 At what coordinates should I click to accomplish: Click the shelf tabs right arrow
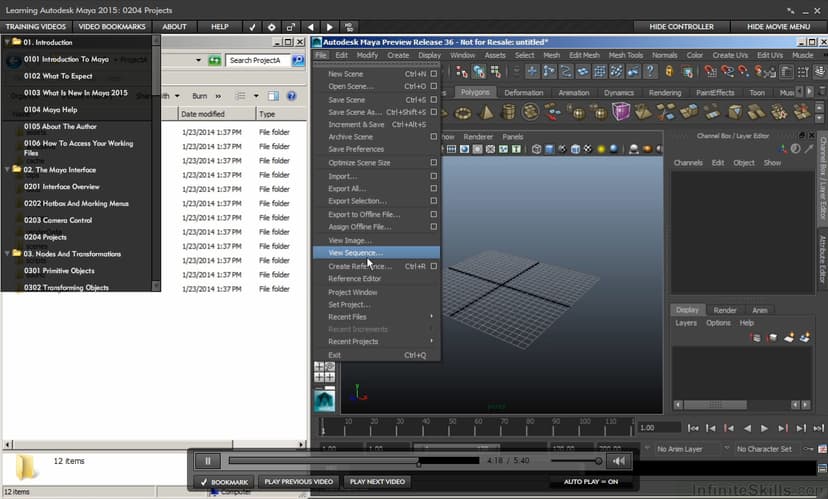click(x=810, y=92)
